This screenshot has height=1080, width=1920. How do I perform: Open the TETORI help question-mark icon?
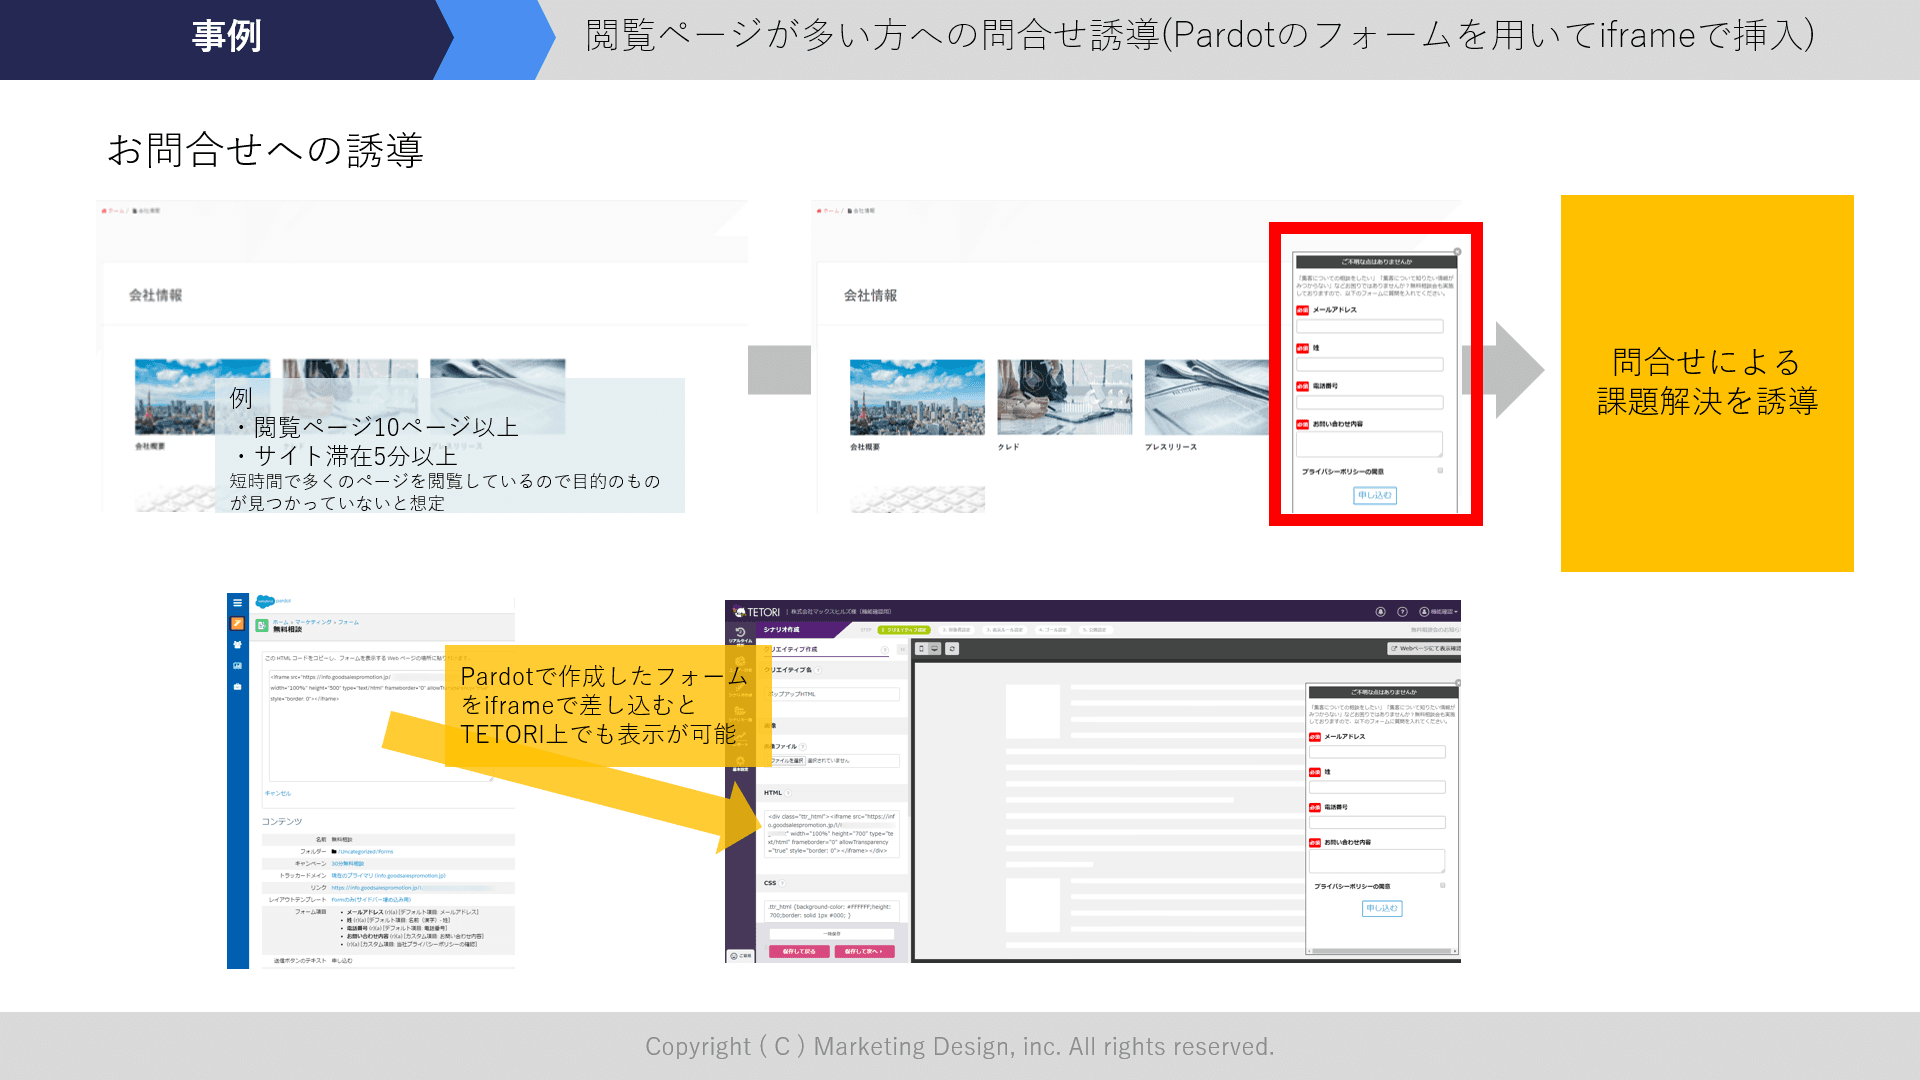(x=1402, y=611)
